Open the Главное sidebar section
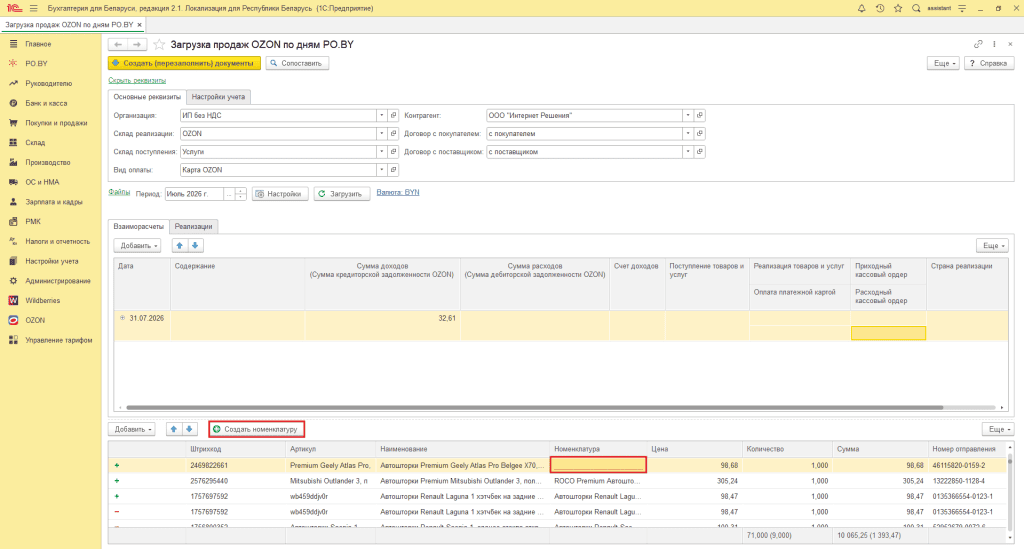This screenshot has width=1024, height=549. [x=38, y=44]
